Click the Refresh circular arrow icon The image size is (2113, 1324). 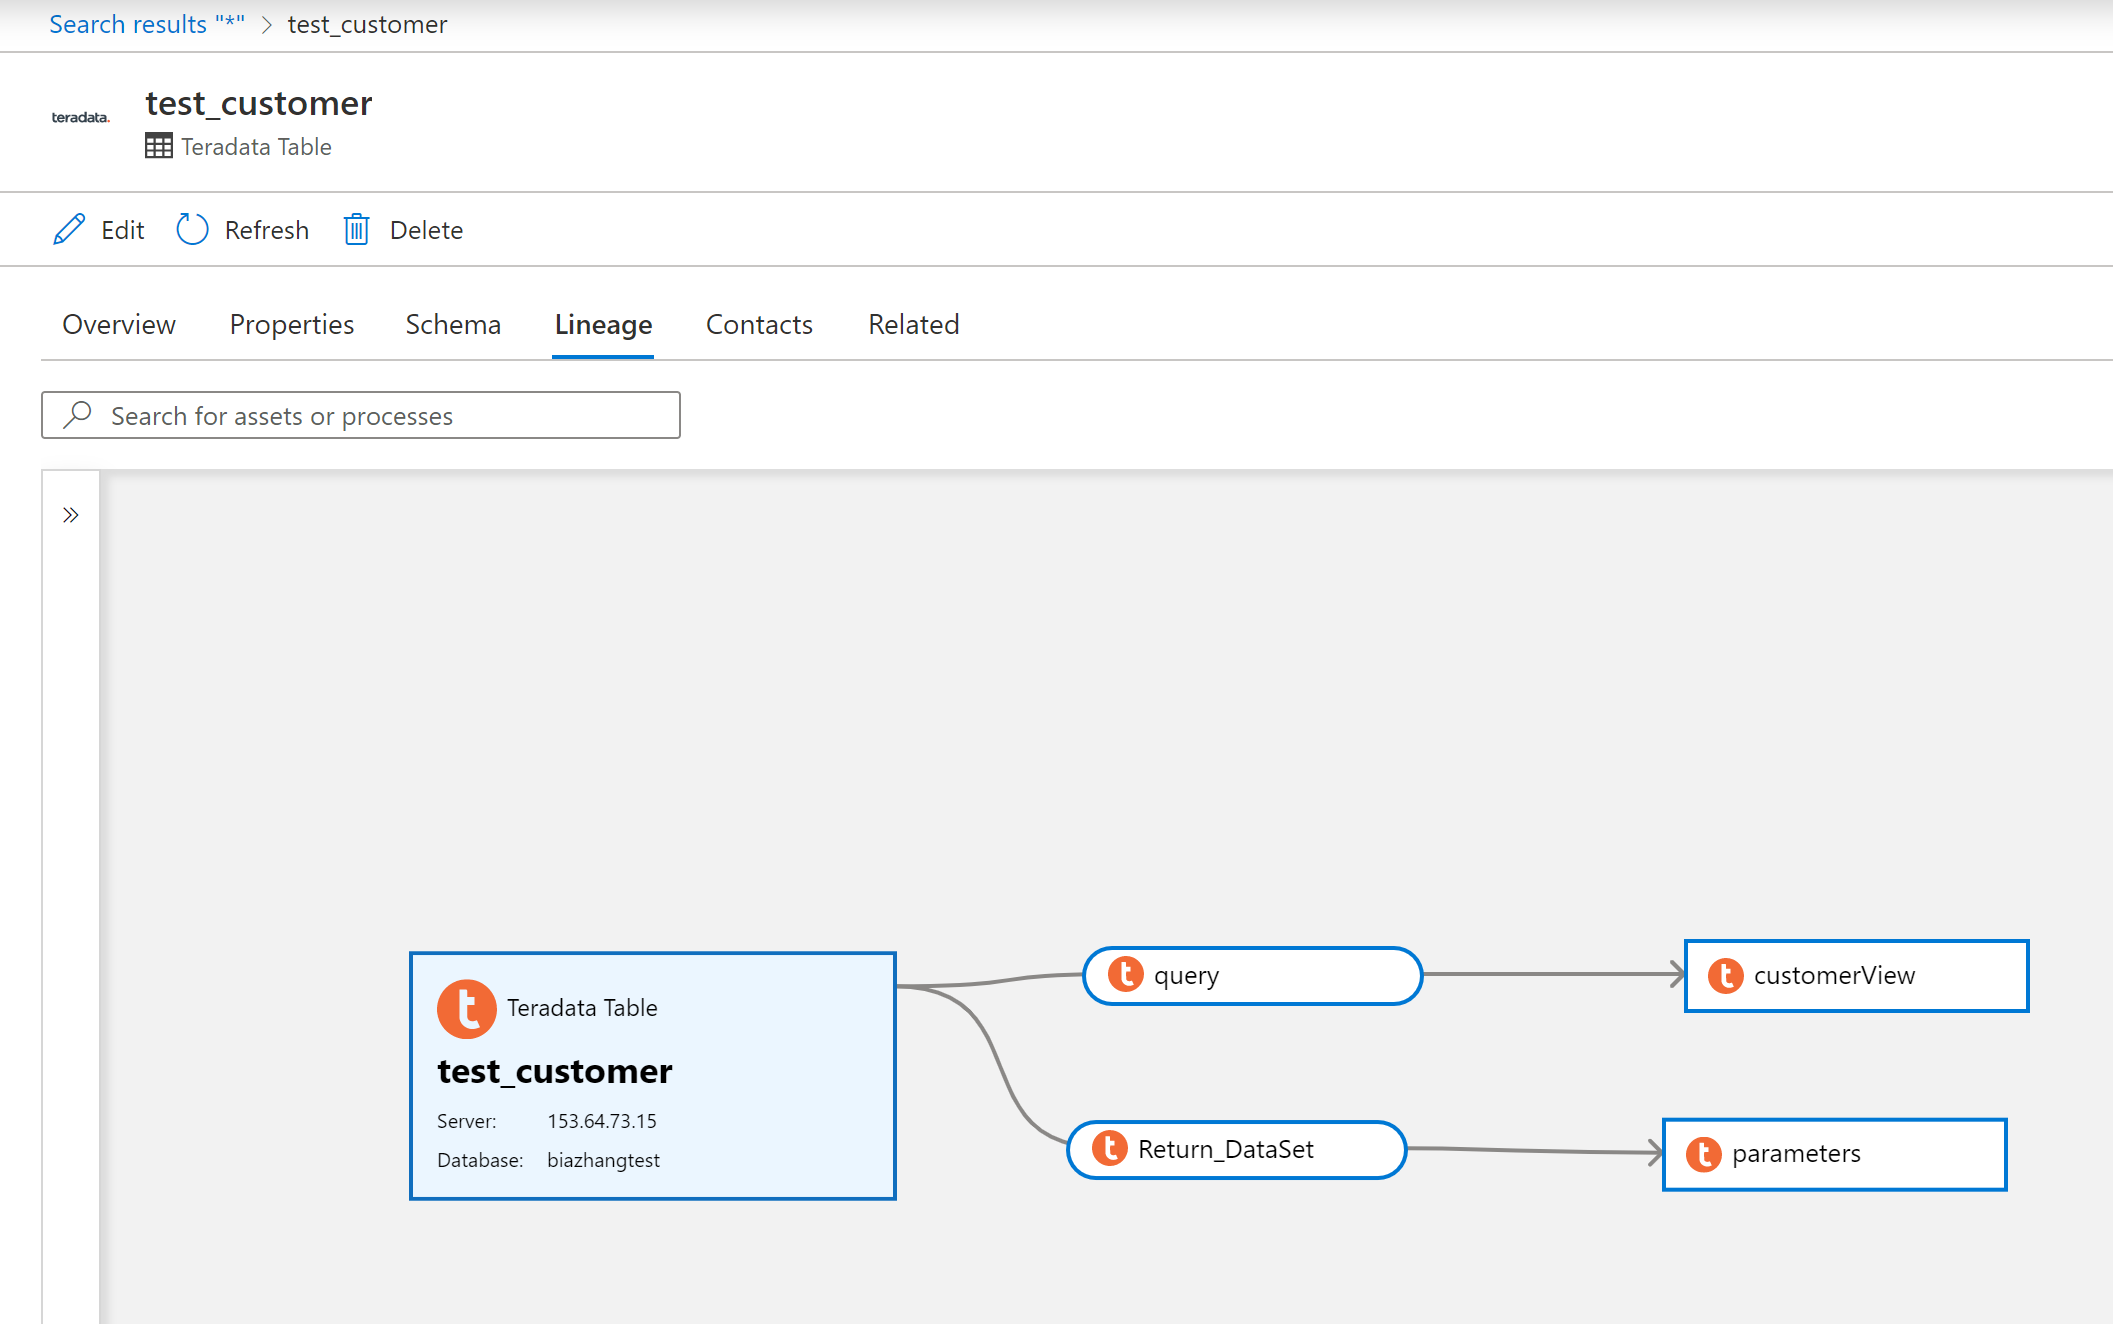(x=194, y=230)
